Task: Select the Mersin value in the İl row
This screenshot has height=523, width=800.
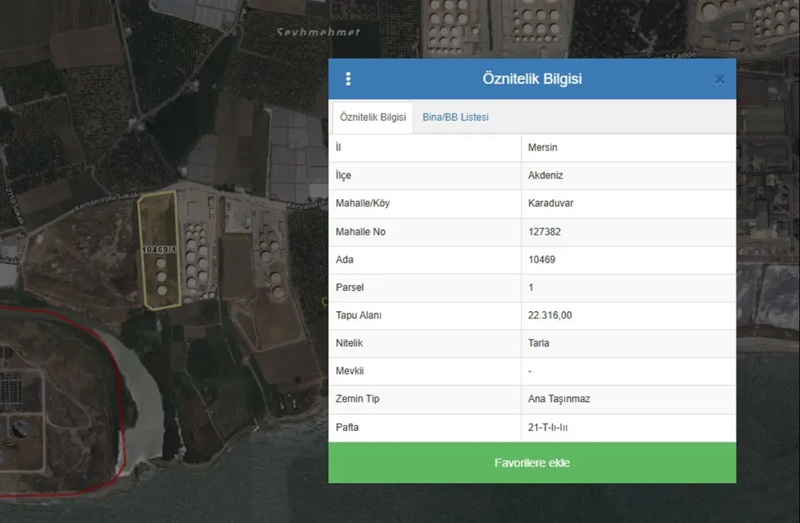Action: pyautogui.click(x=542, y=147)
